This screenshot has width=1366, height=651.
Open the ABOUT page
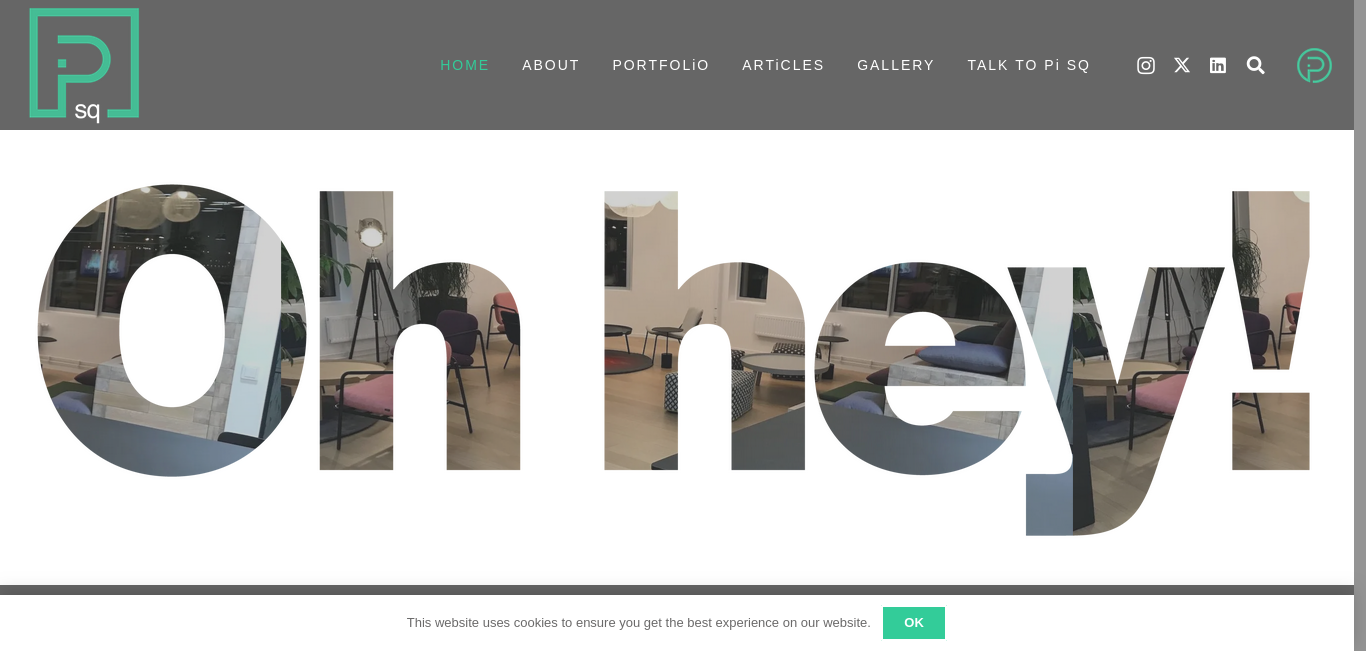(x=551, y=65)
